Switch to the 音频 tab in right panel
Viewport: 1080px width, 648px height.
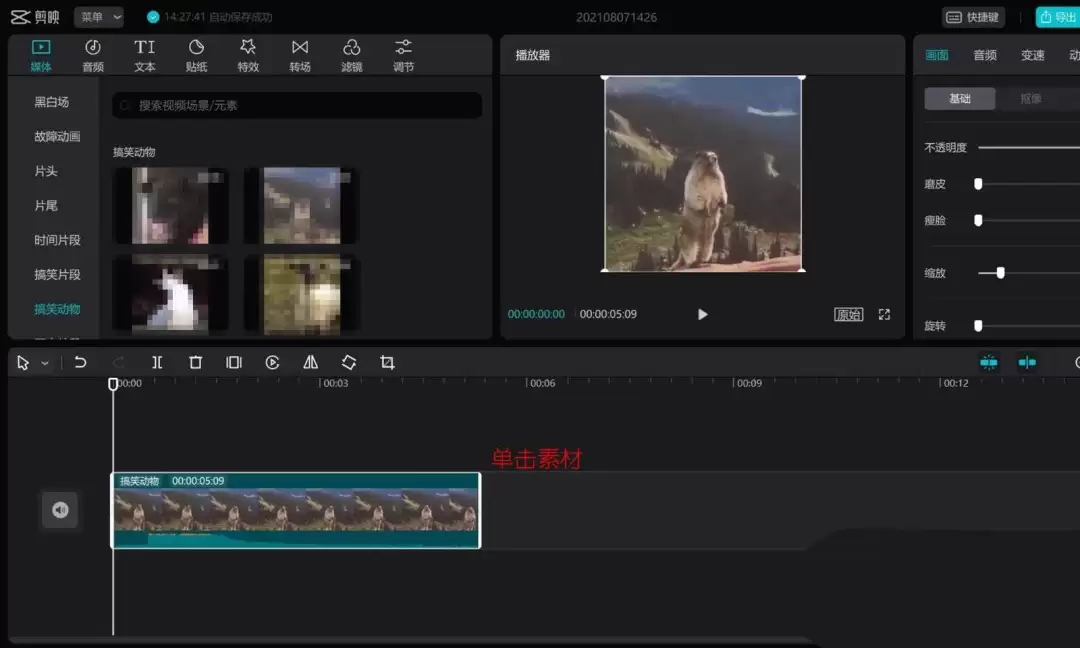tap(984, 55)
